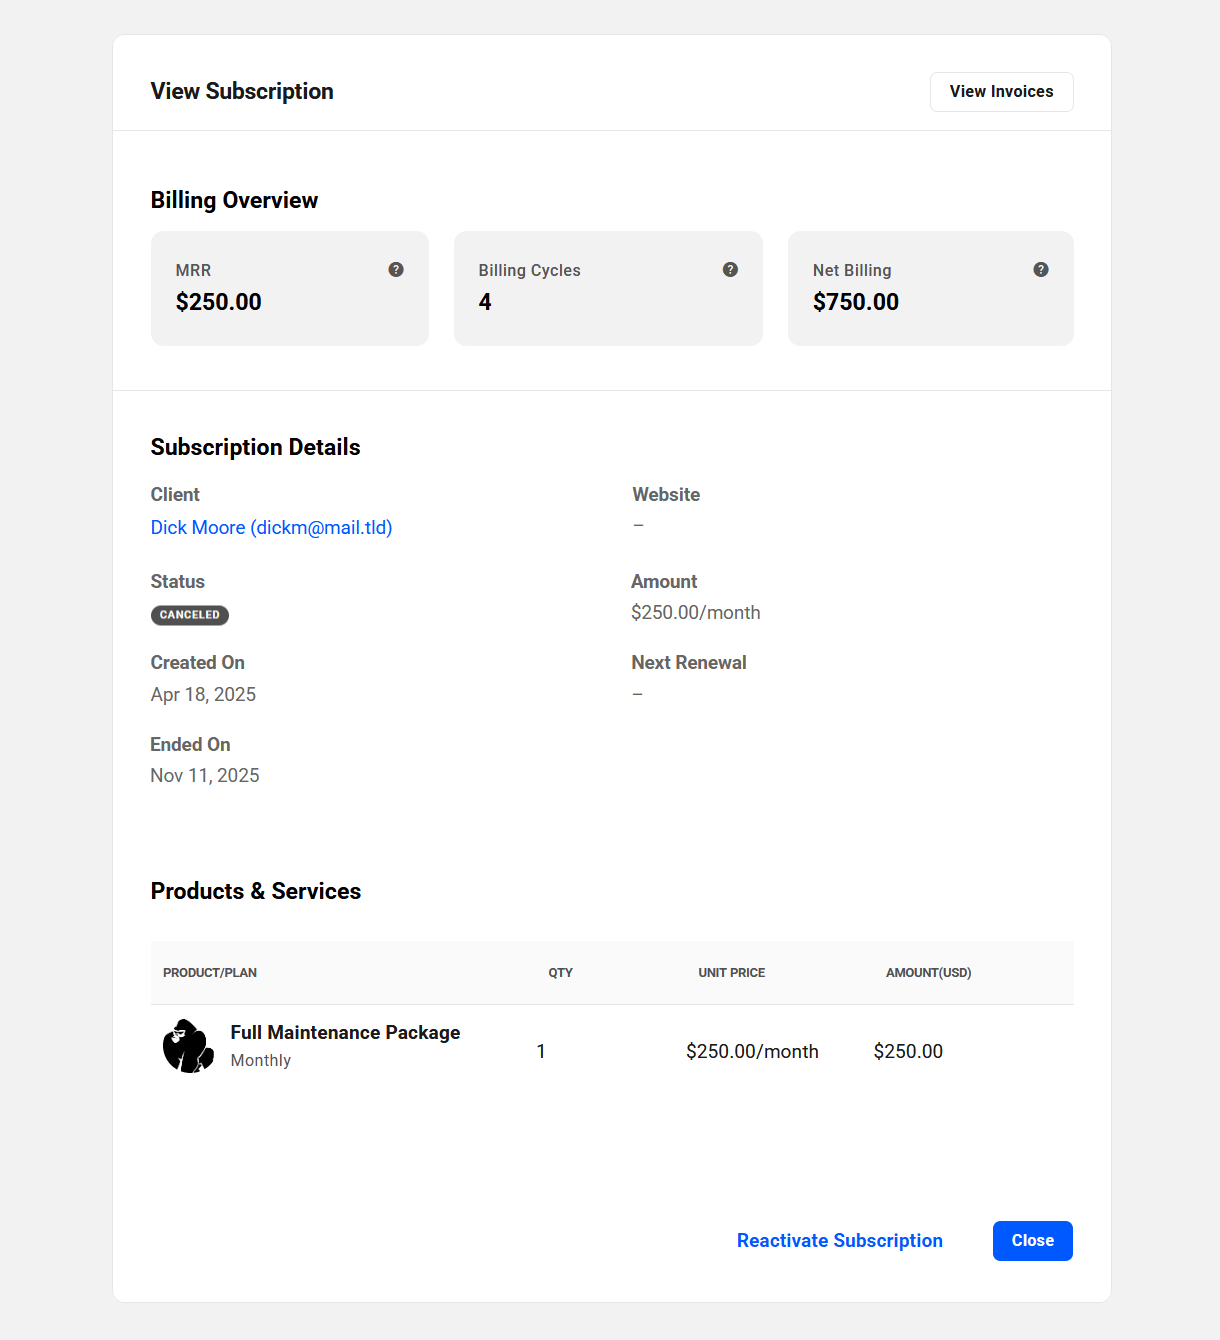Click Reactivate Subscription
This screenshot has width=1220, height=1340.
[840, 1241]
